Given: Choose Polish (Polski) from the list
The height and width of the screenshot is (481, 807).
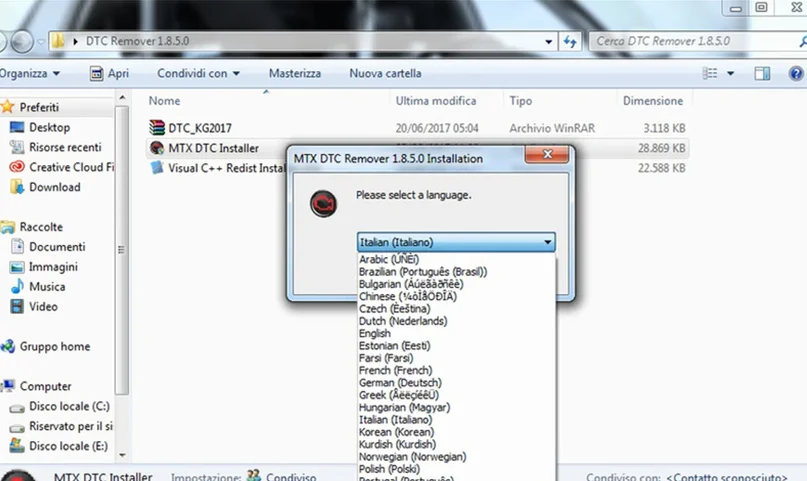Looking at the screenshot, I should 456,469.
